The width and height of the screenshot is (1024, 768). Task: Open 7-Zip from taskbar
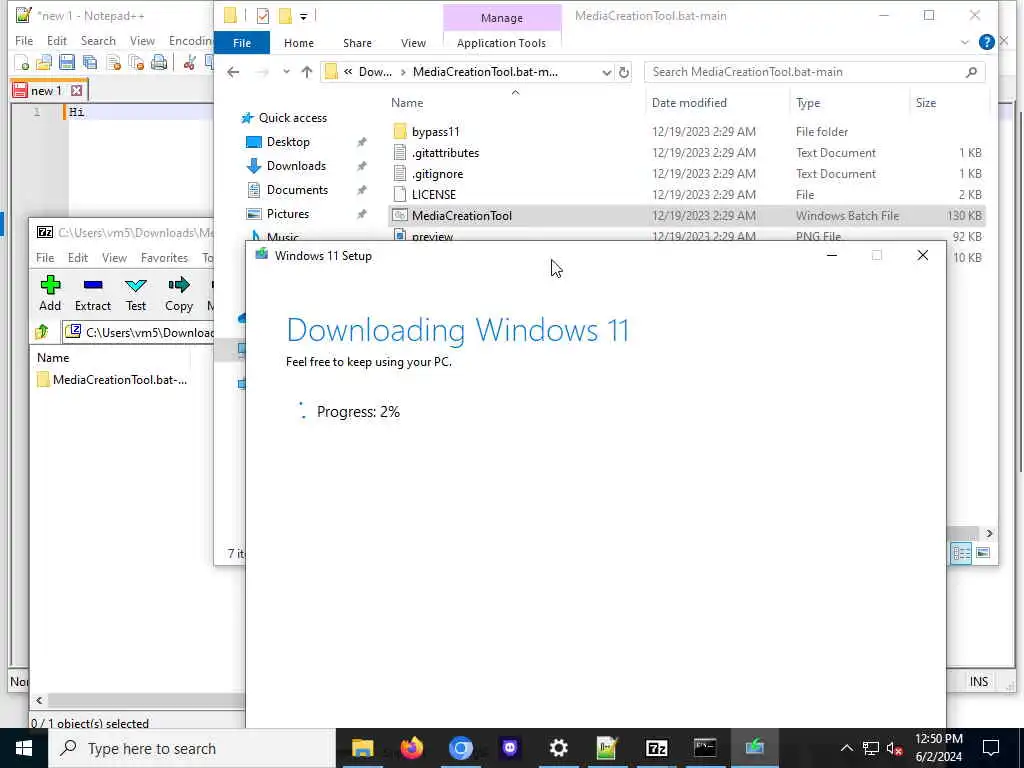pos(656,748)
